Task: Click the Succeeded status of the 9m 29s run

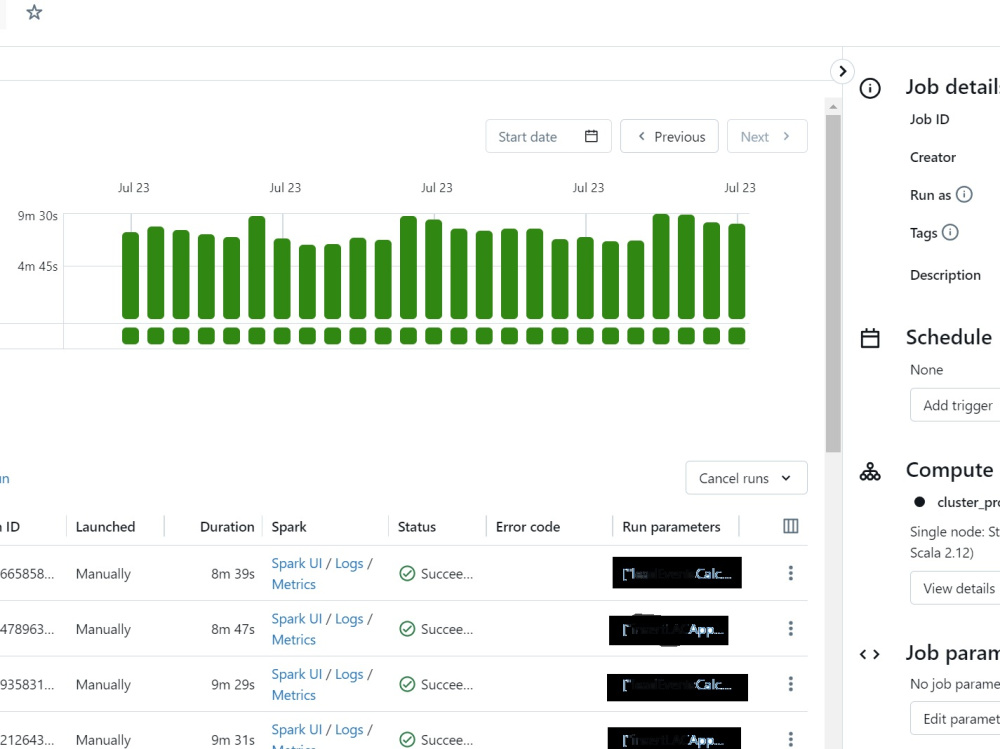Action: pos(436,685)
